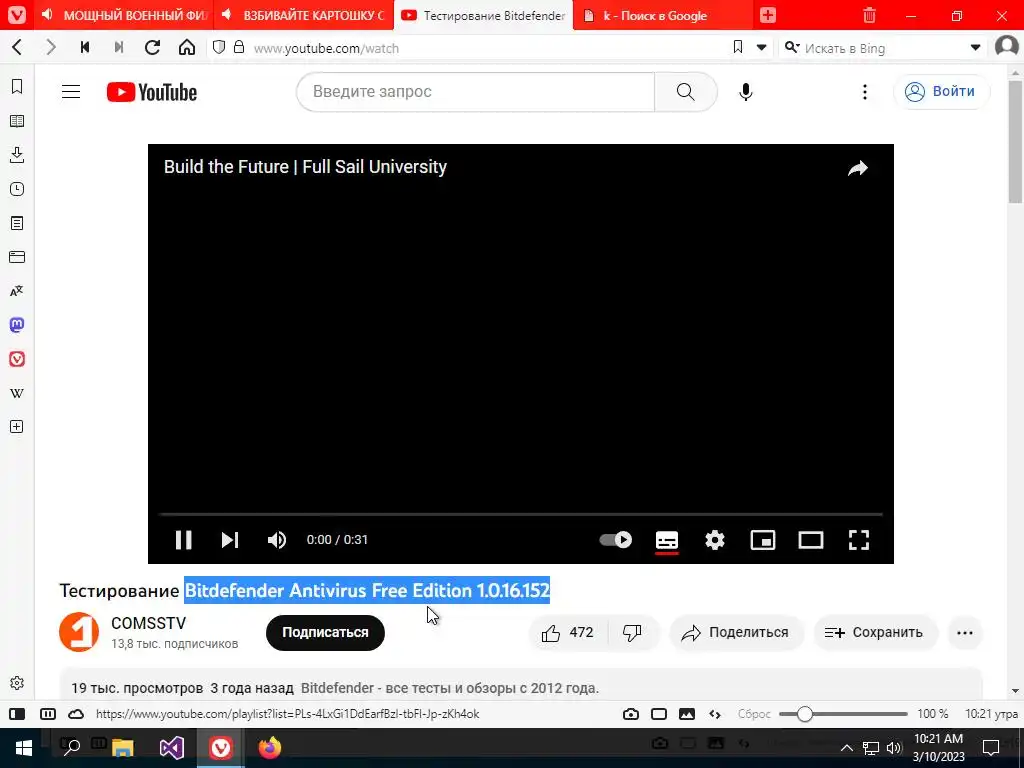Share the ad via arrow in player
The image size is (1024, 768).
tap(857, 168)
